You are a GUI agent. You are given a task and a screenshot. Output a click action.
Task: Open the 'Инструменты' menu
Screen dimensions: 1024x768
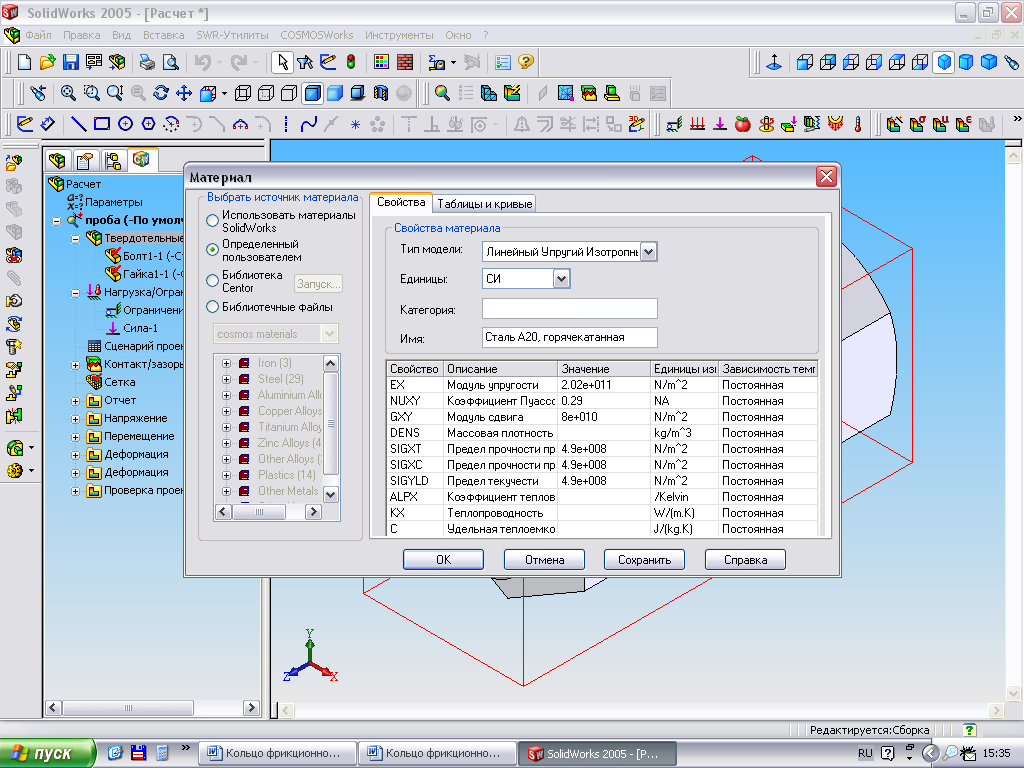coord(399,35)
